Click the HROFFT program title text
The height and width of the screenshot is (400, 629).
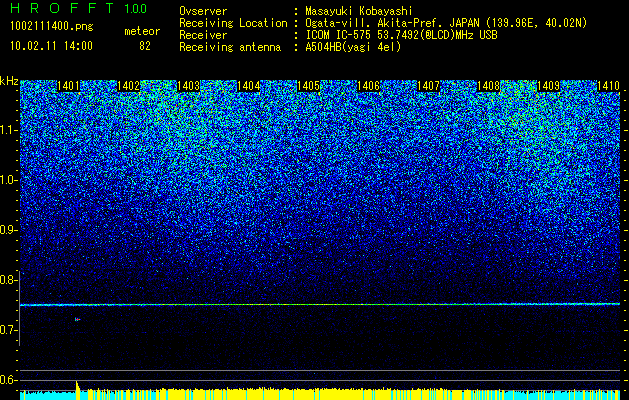click(62, 8)
